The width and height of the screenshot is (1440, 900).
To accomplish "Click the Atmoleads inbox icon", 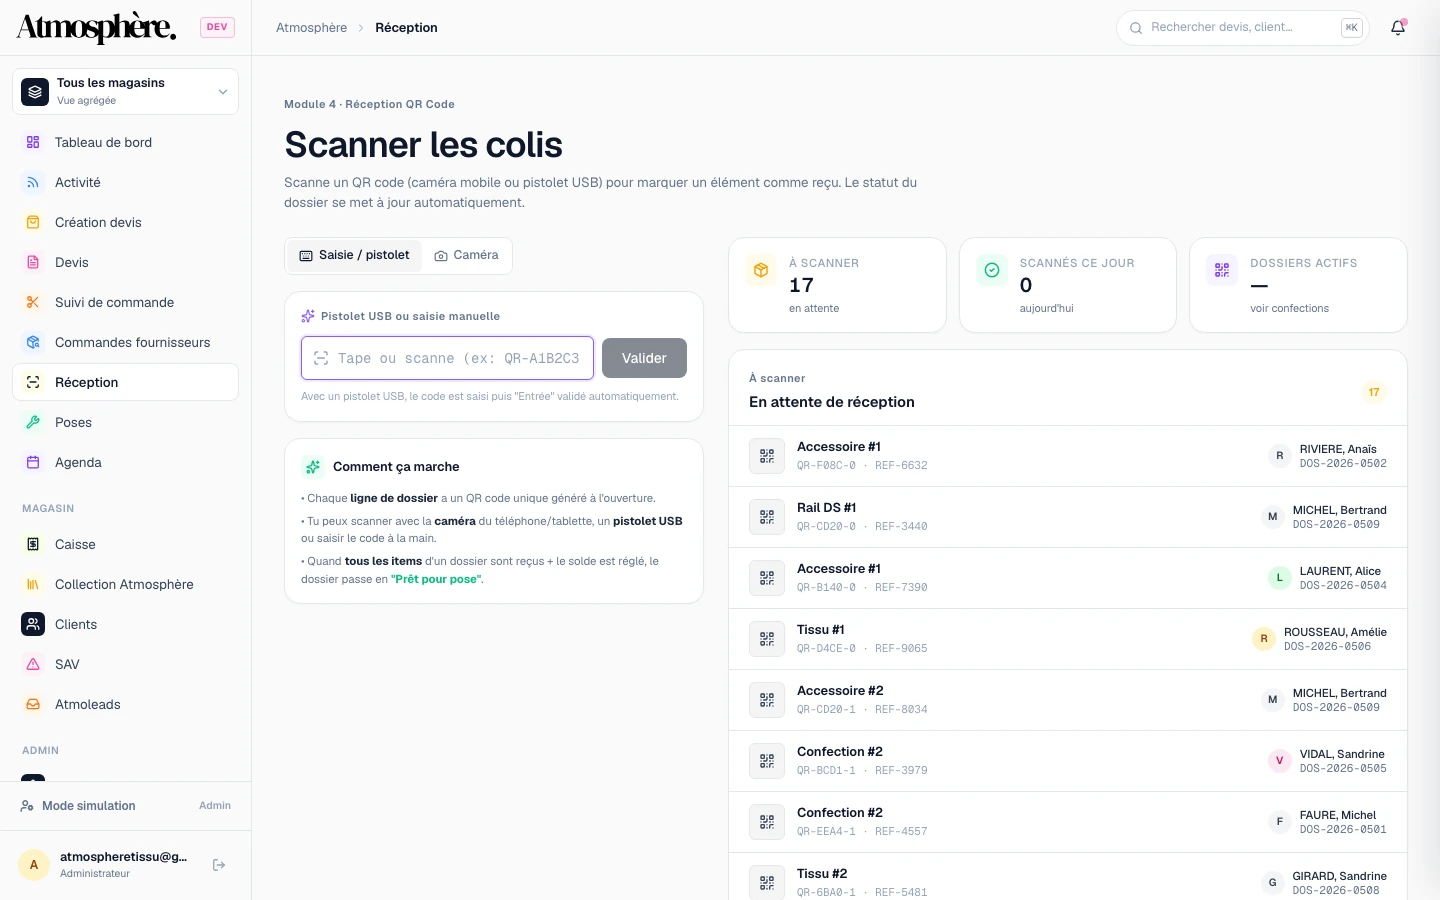I will pos(33,704).
